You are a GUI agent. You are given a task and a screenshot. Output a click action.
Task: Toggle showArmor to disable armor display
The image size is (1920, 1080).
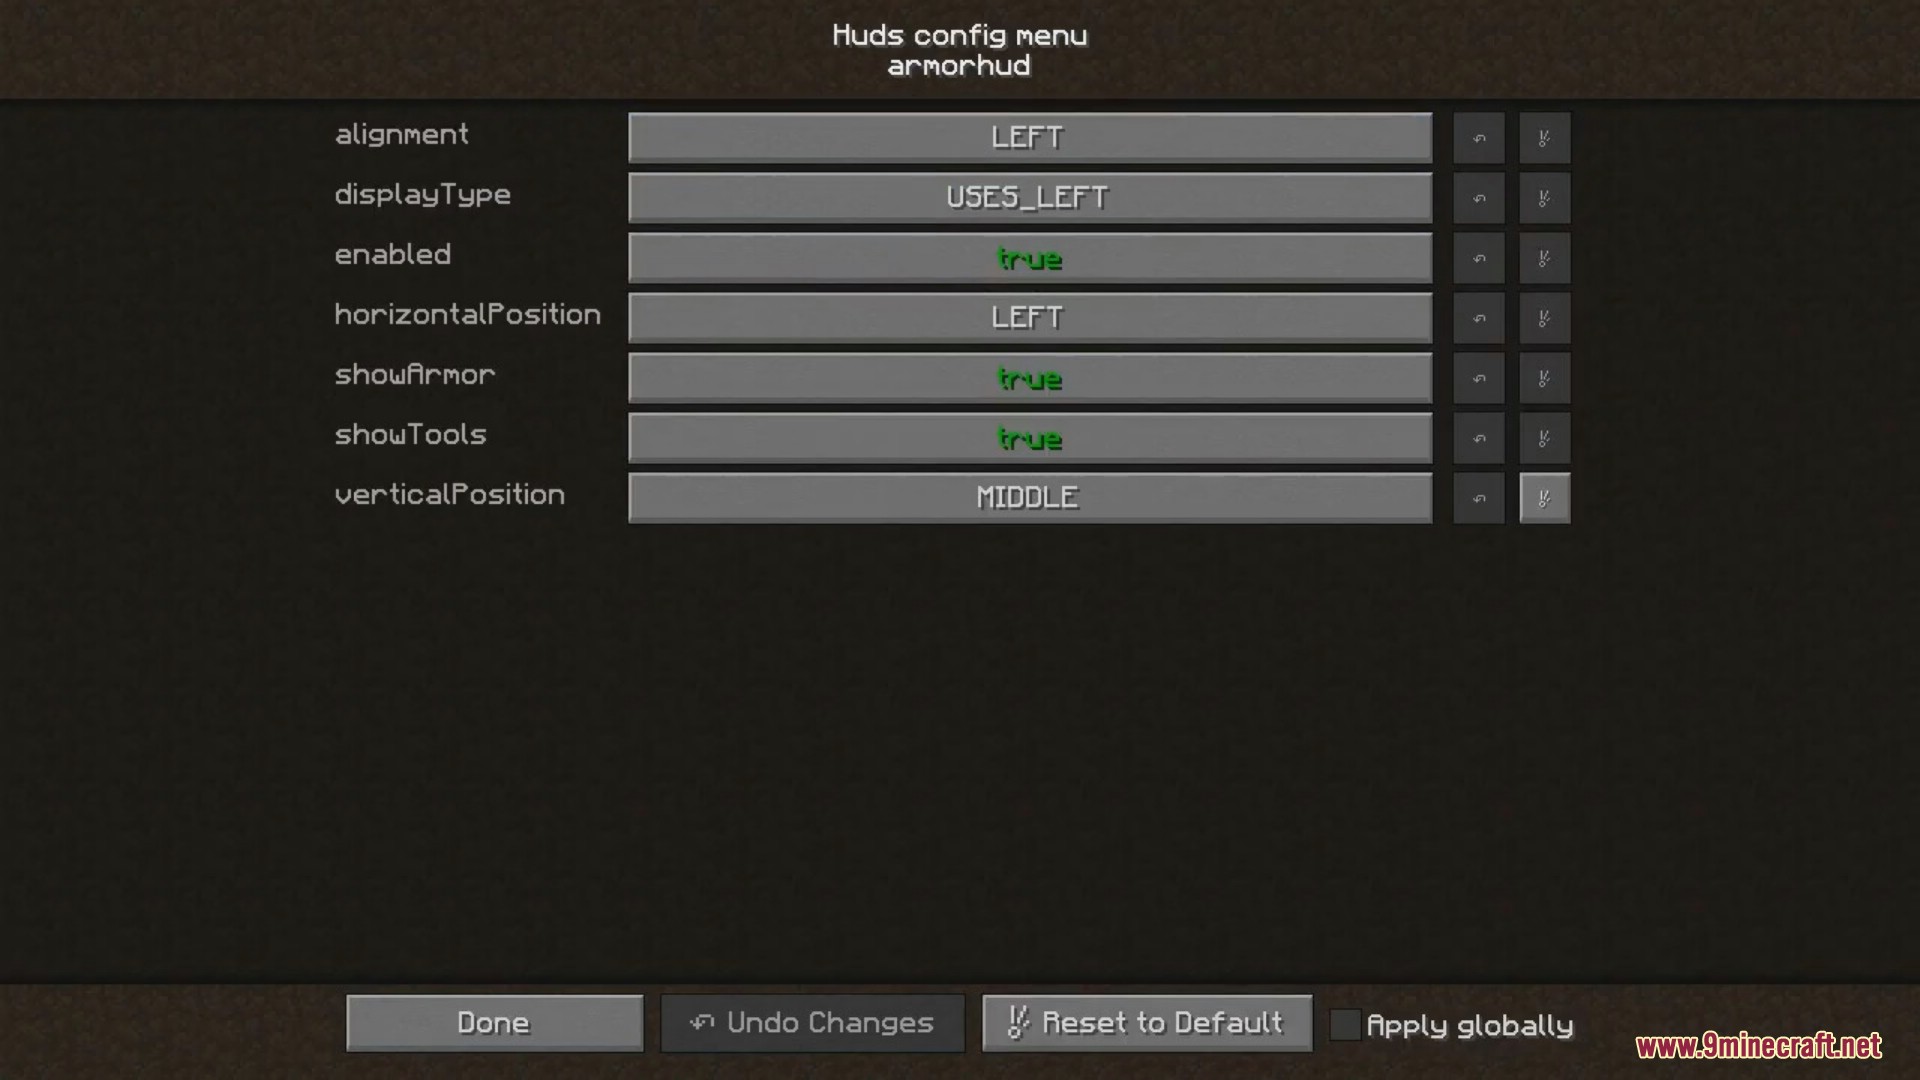click(1029, 377)
